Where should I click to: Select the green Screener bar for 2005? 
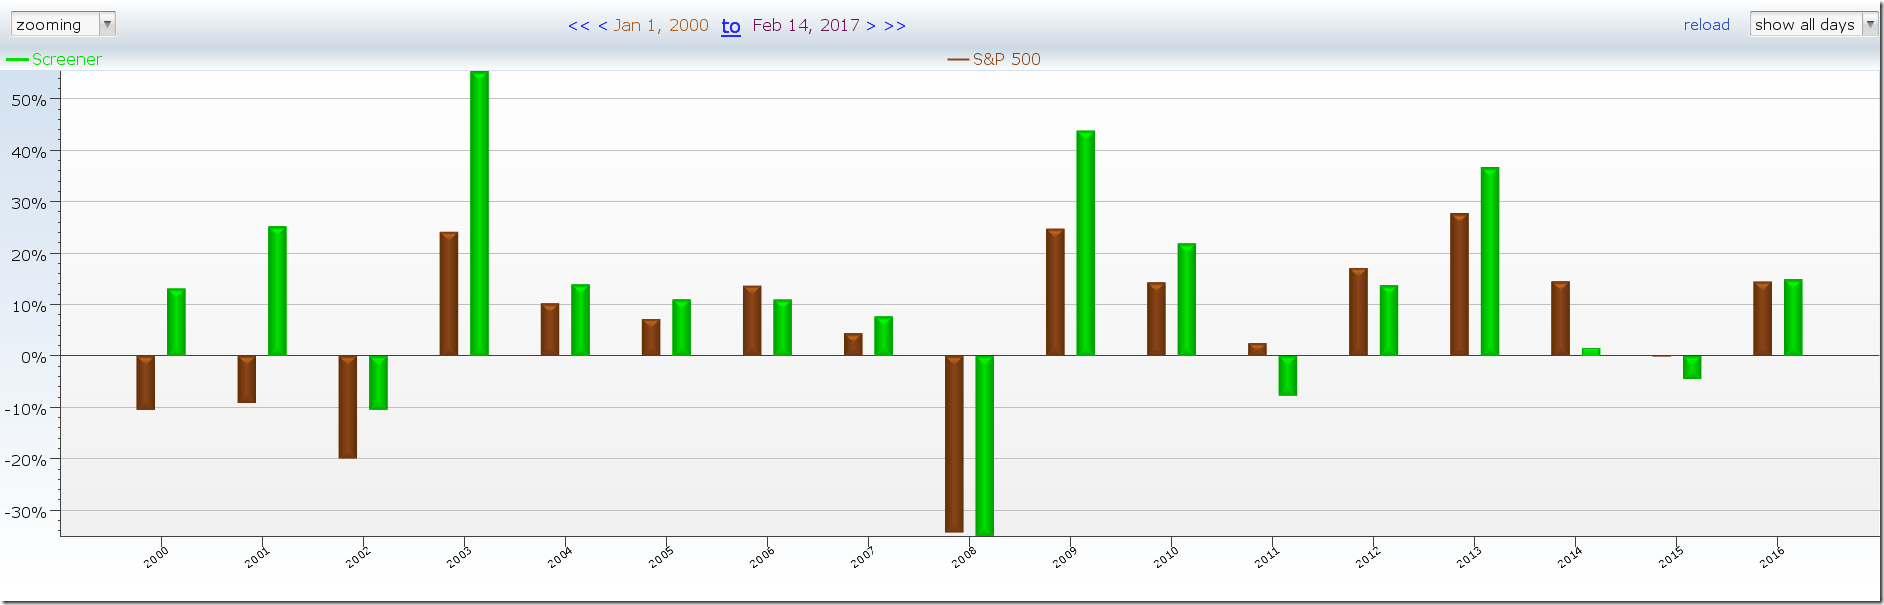[681, 327]
